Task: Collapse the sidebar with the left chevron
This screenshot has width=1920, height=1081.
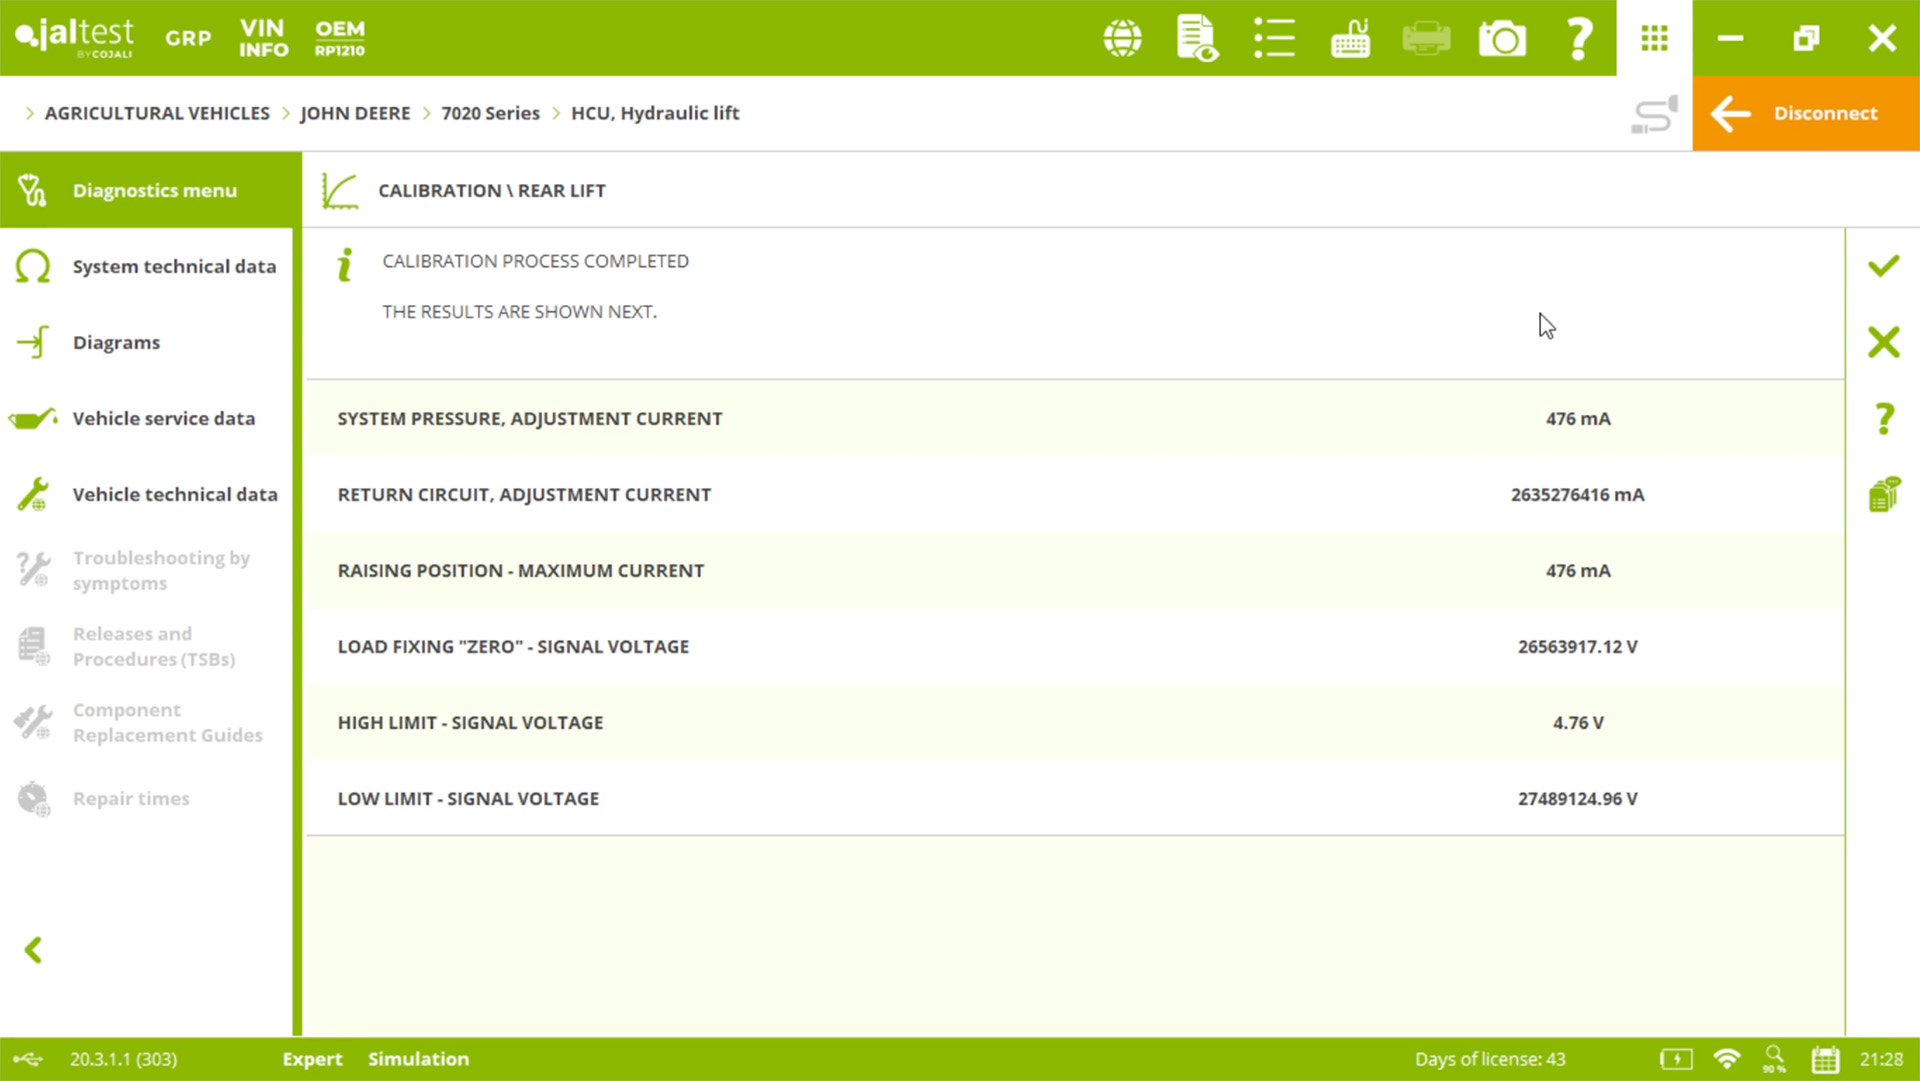Action: (x=33, y=950)
